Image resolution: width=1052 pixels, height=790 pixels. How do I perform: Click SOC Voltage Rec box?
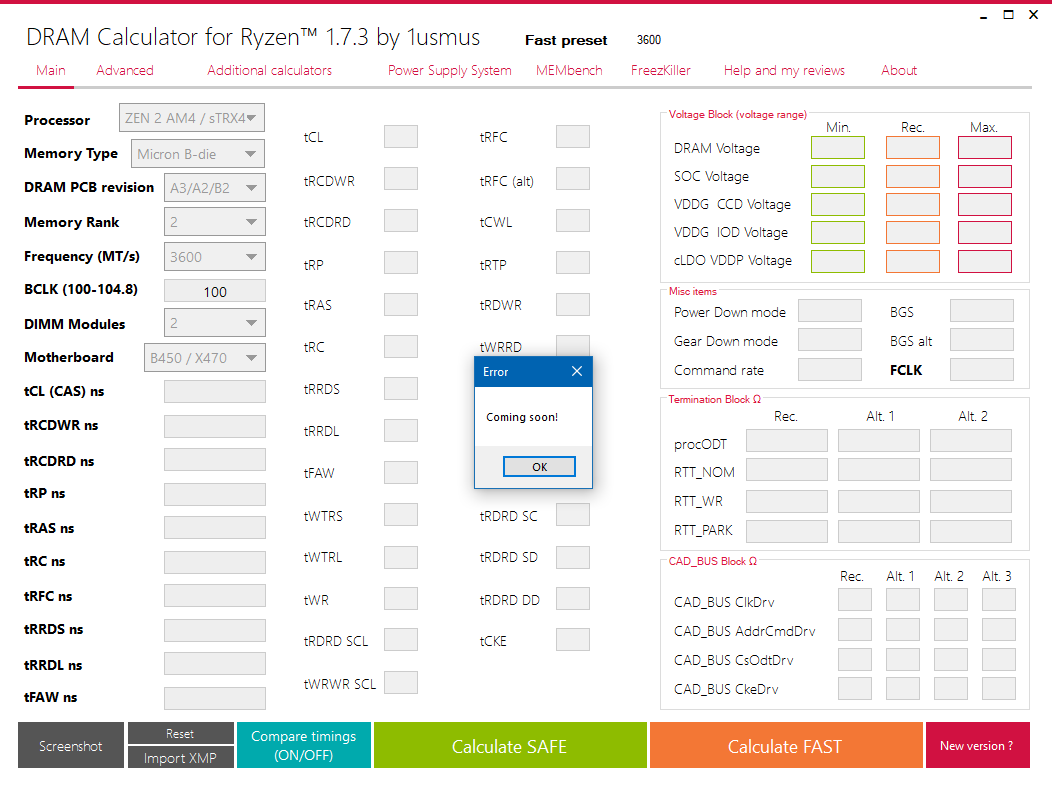point(912,177)
